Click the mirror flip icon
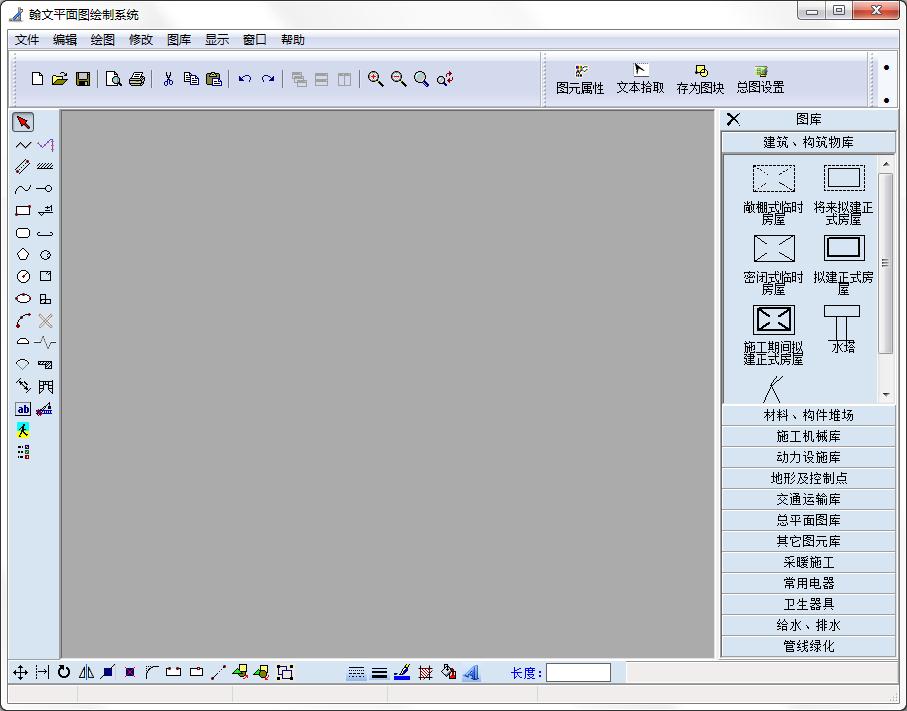 click(x=86, y=672)
